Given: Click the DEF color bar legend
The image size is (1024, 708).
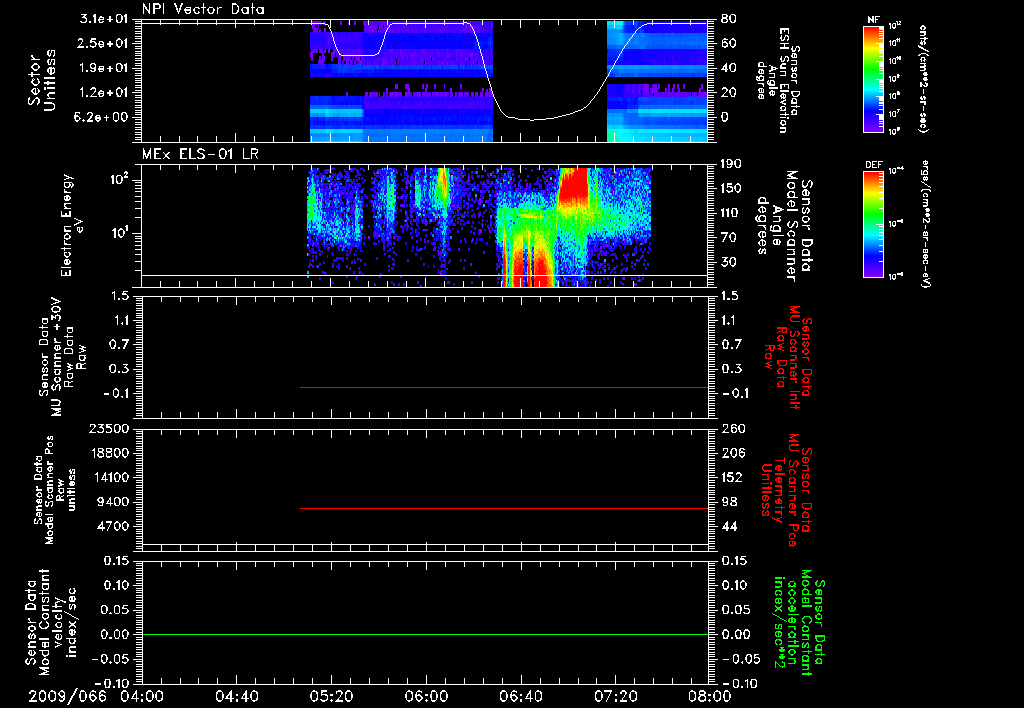Looking at the screenshot, I should [x=873, y=224].
